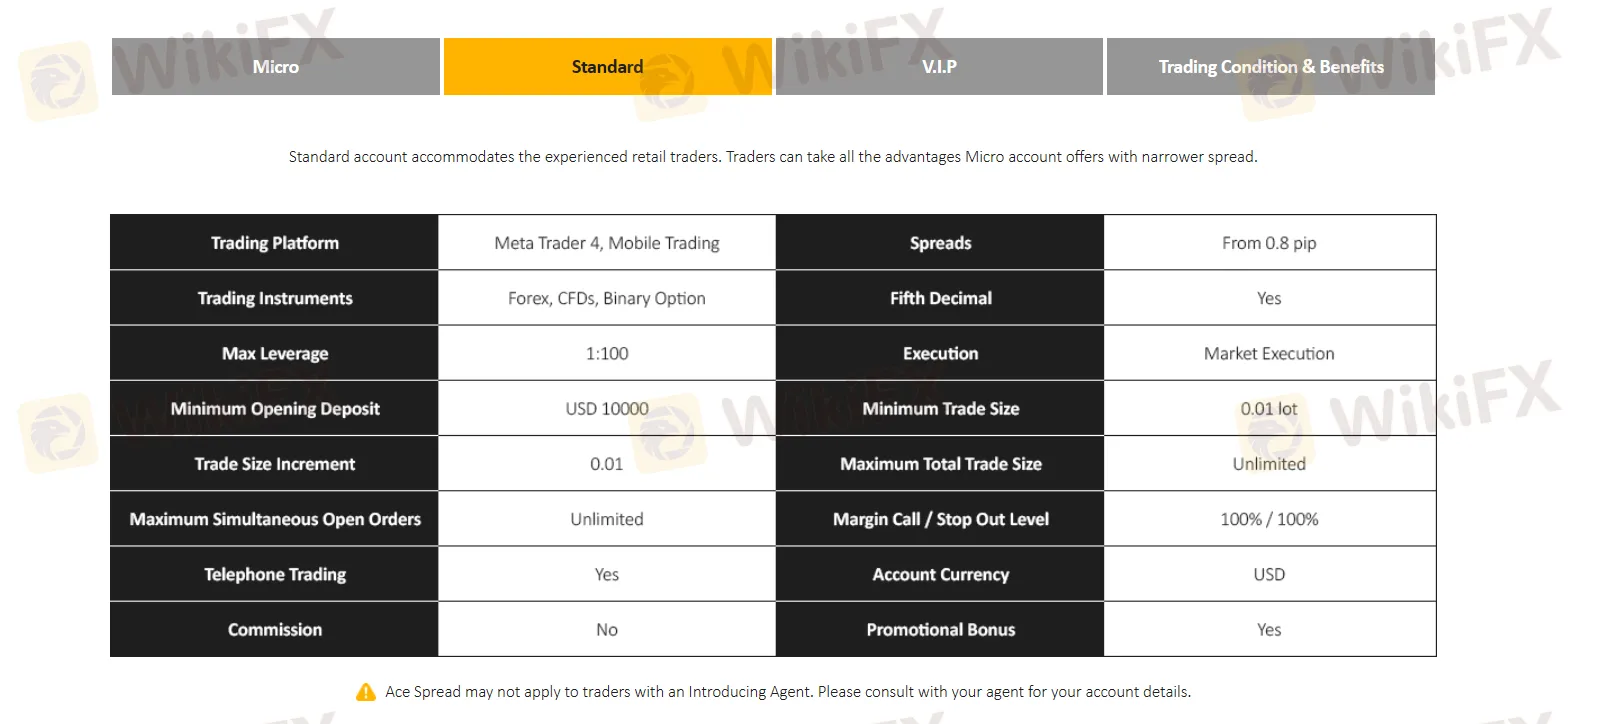The width and height of the screenshot is (1616, 724).
Task: Select the Standard account tab
Action: pyautogui.click(x=607, y=67)
